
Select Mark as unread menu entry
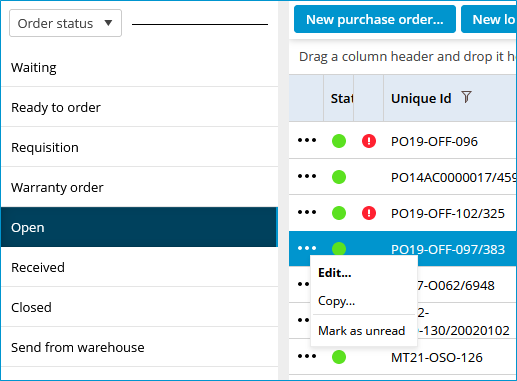pos(362,331)
